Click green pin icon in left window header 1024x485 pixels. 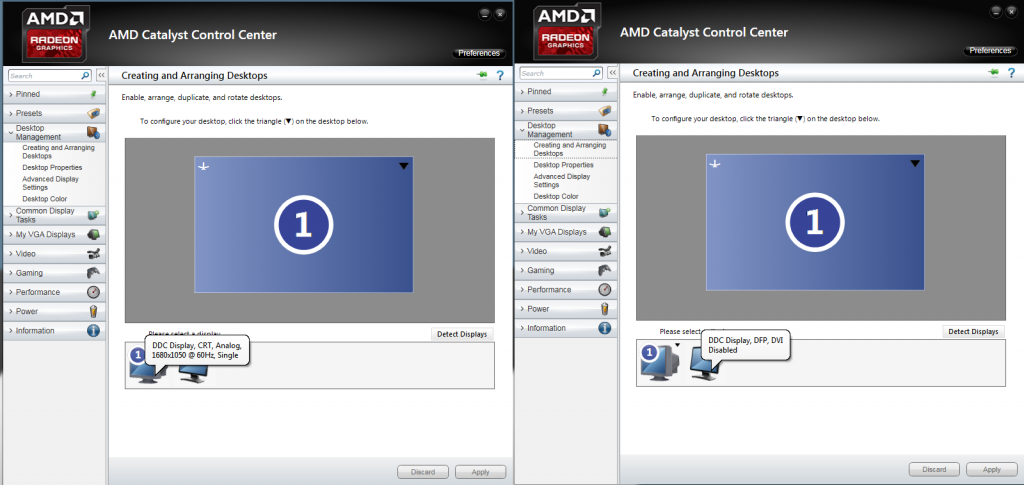pyautogui.click(x=482, y=76)
